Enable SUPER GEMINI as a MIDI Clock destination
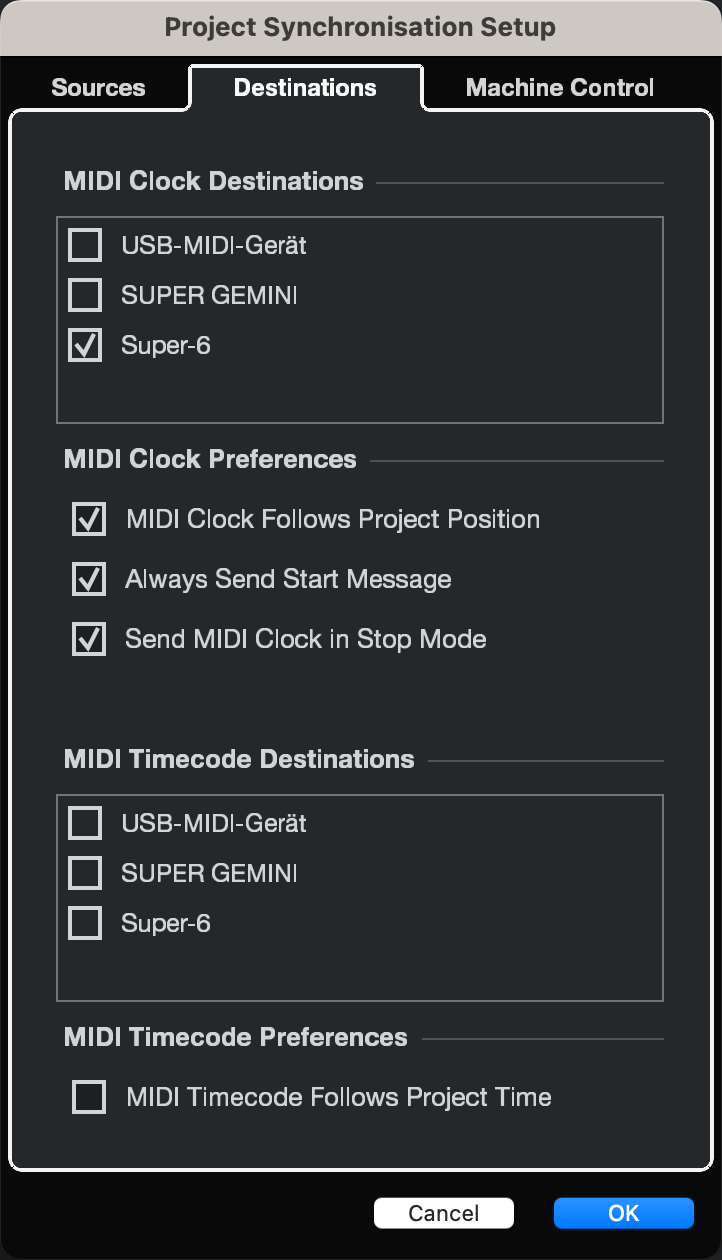This screenshot has width=722, height=1260. (85, 294)
